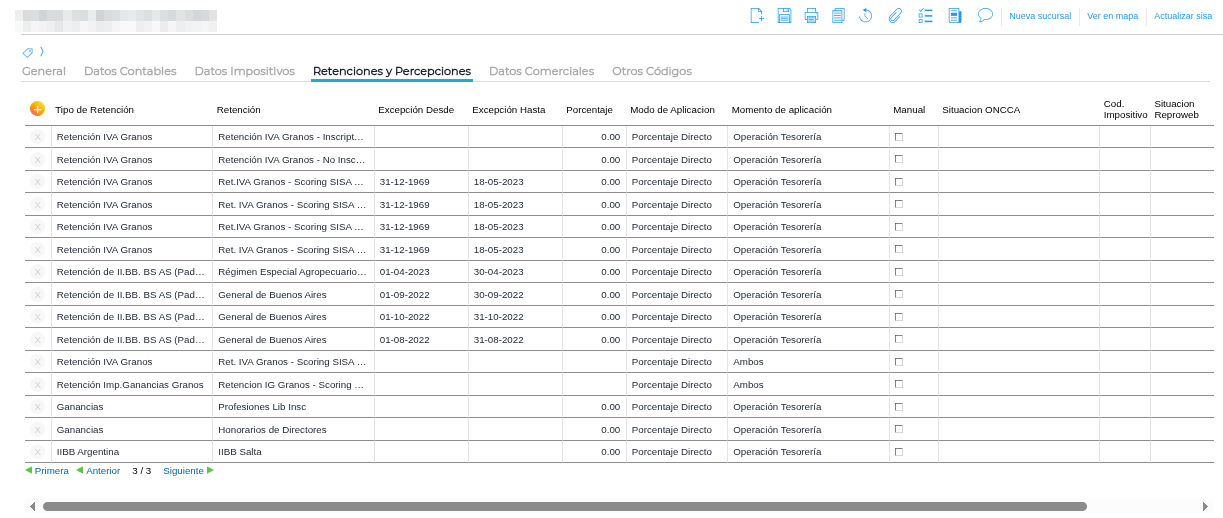Go to the Anterior page of results
1223x518 pixels.
click(102, 471)
